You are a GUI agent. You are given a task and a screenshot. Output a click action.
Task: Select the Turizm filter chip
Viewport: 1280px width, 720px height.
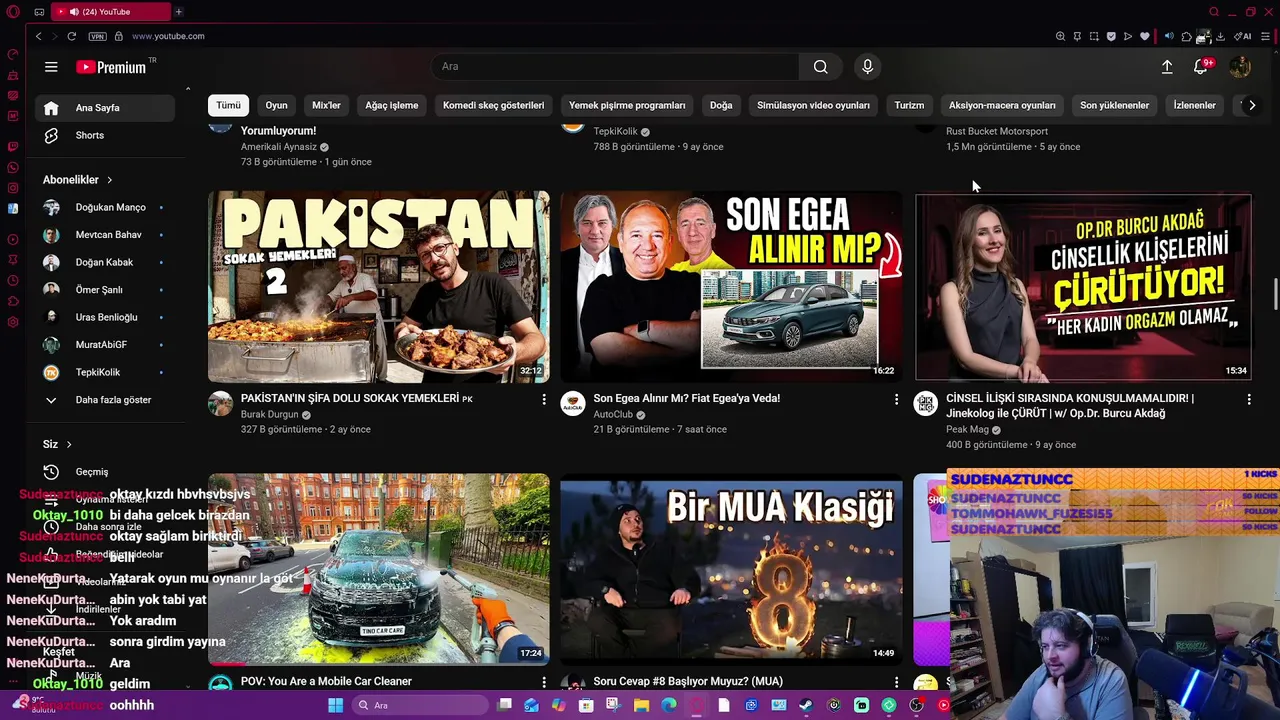(x=909, y=105)
